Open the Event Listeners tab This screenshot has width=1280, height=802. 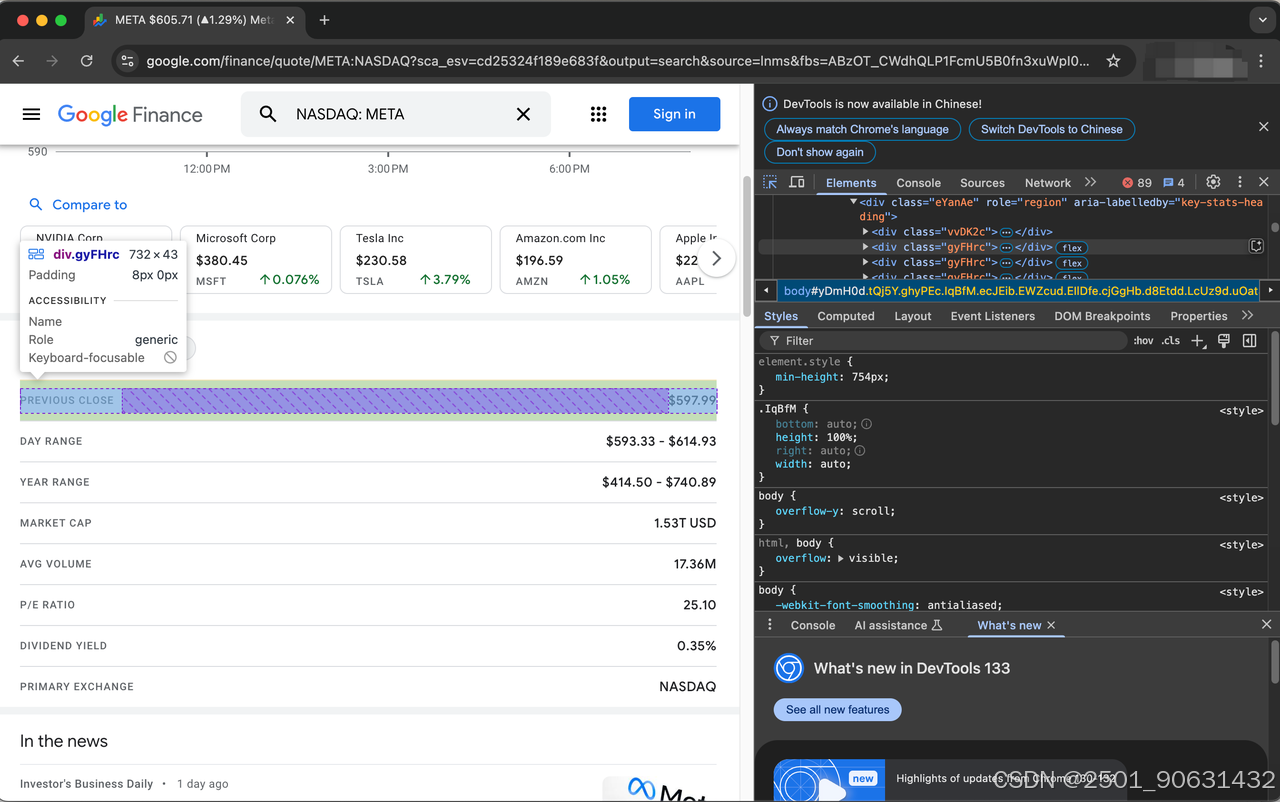point(992,316)
